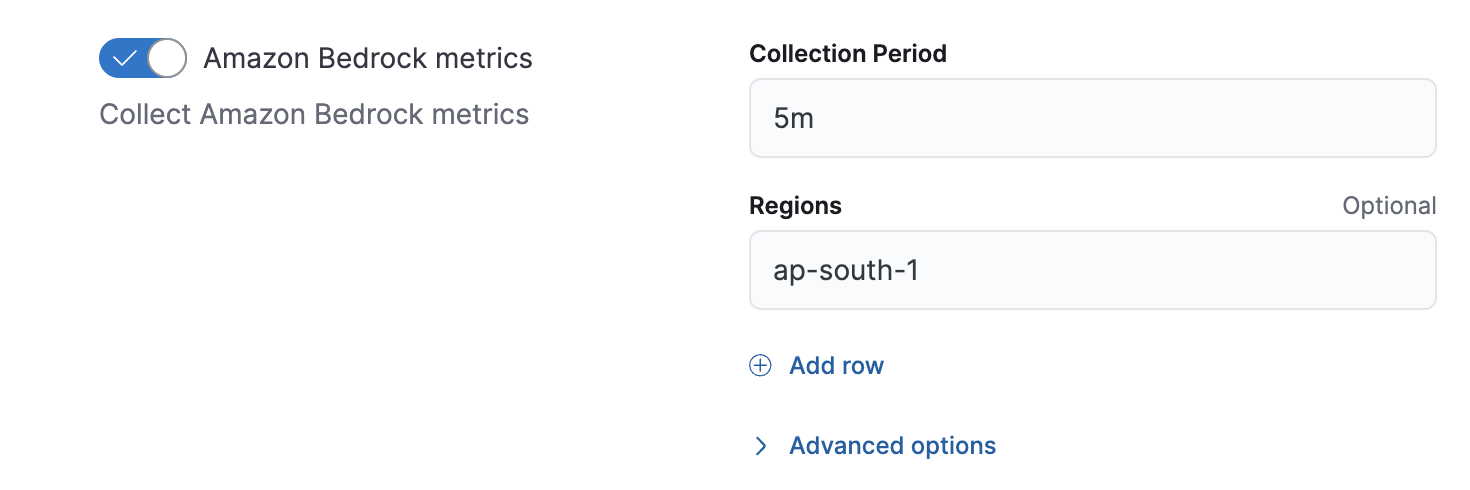Click the Amazon Bedrock metrics toggle label
Image resolution: width=1470 pixels, height=490 pixels.
(x=368, y=59)
